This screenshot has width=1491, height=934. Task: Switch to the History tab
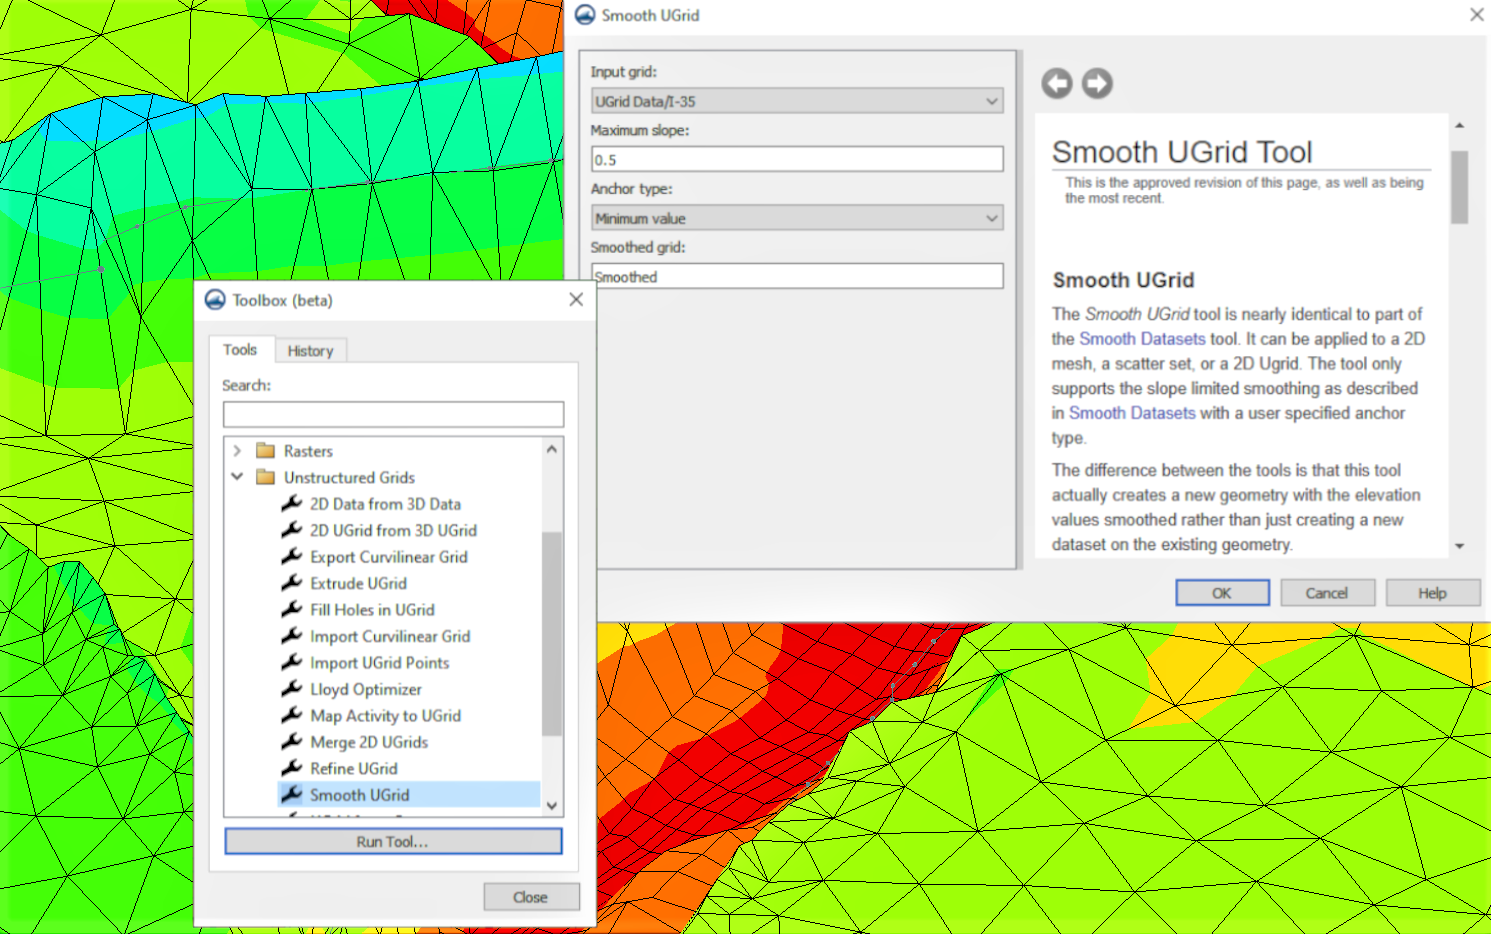pos(310,350)
